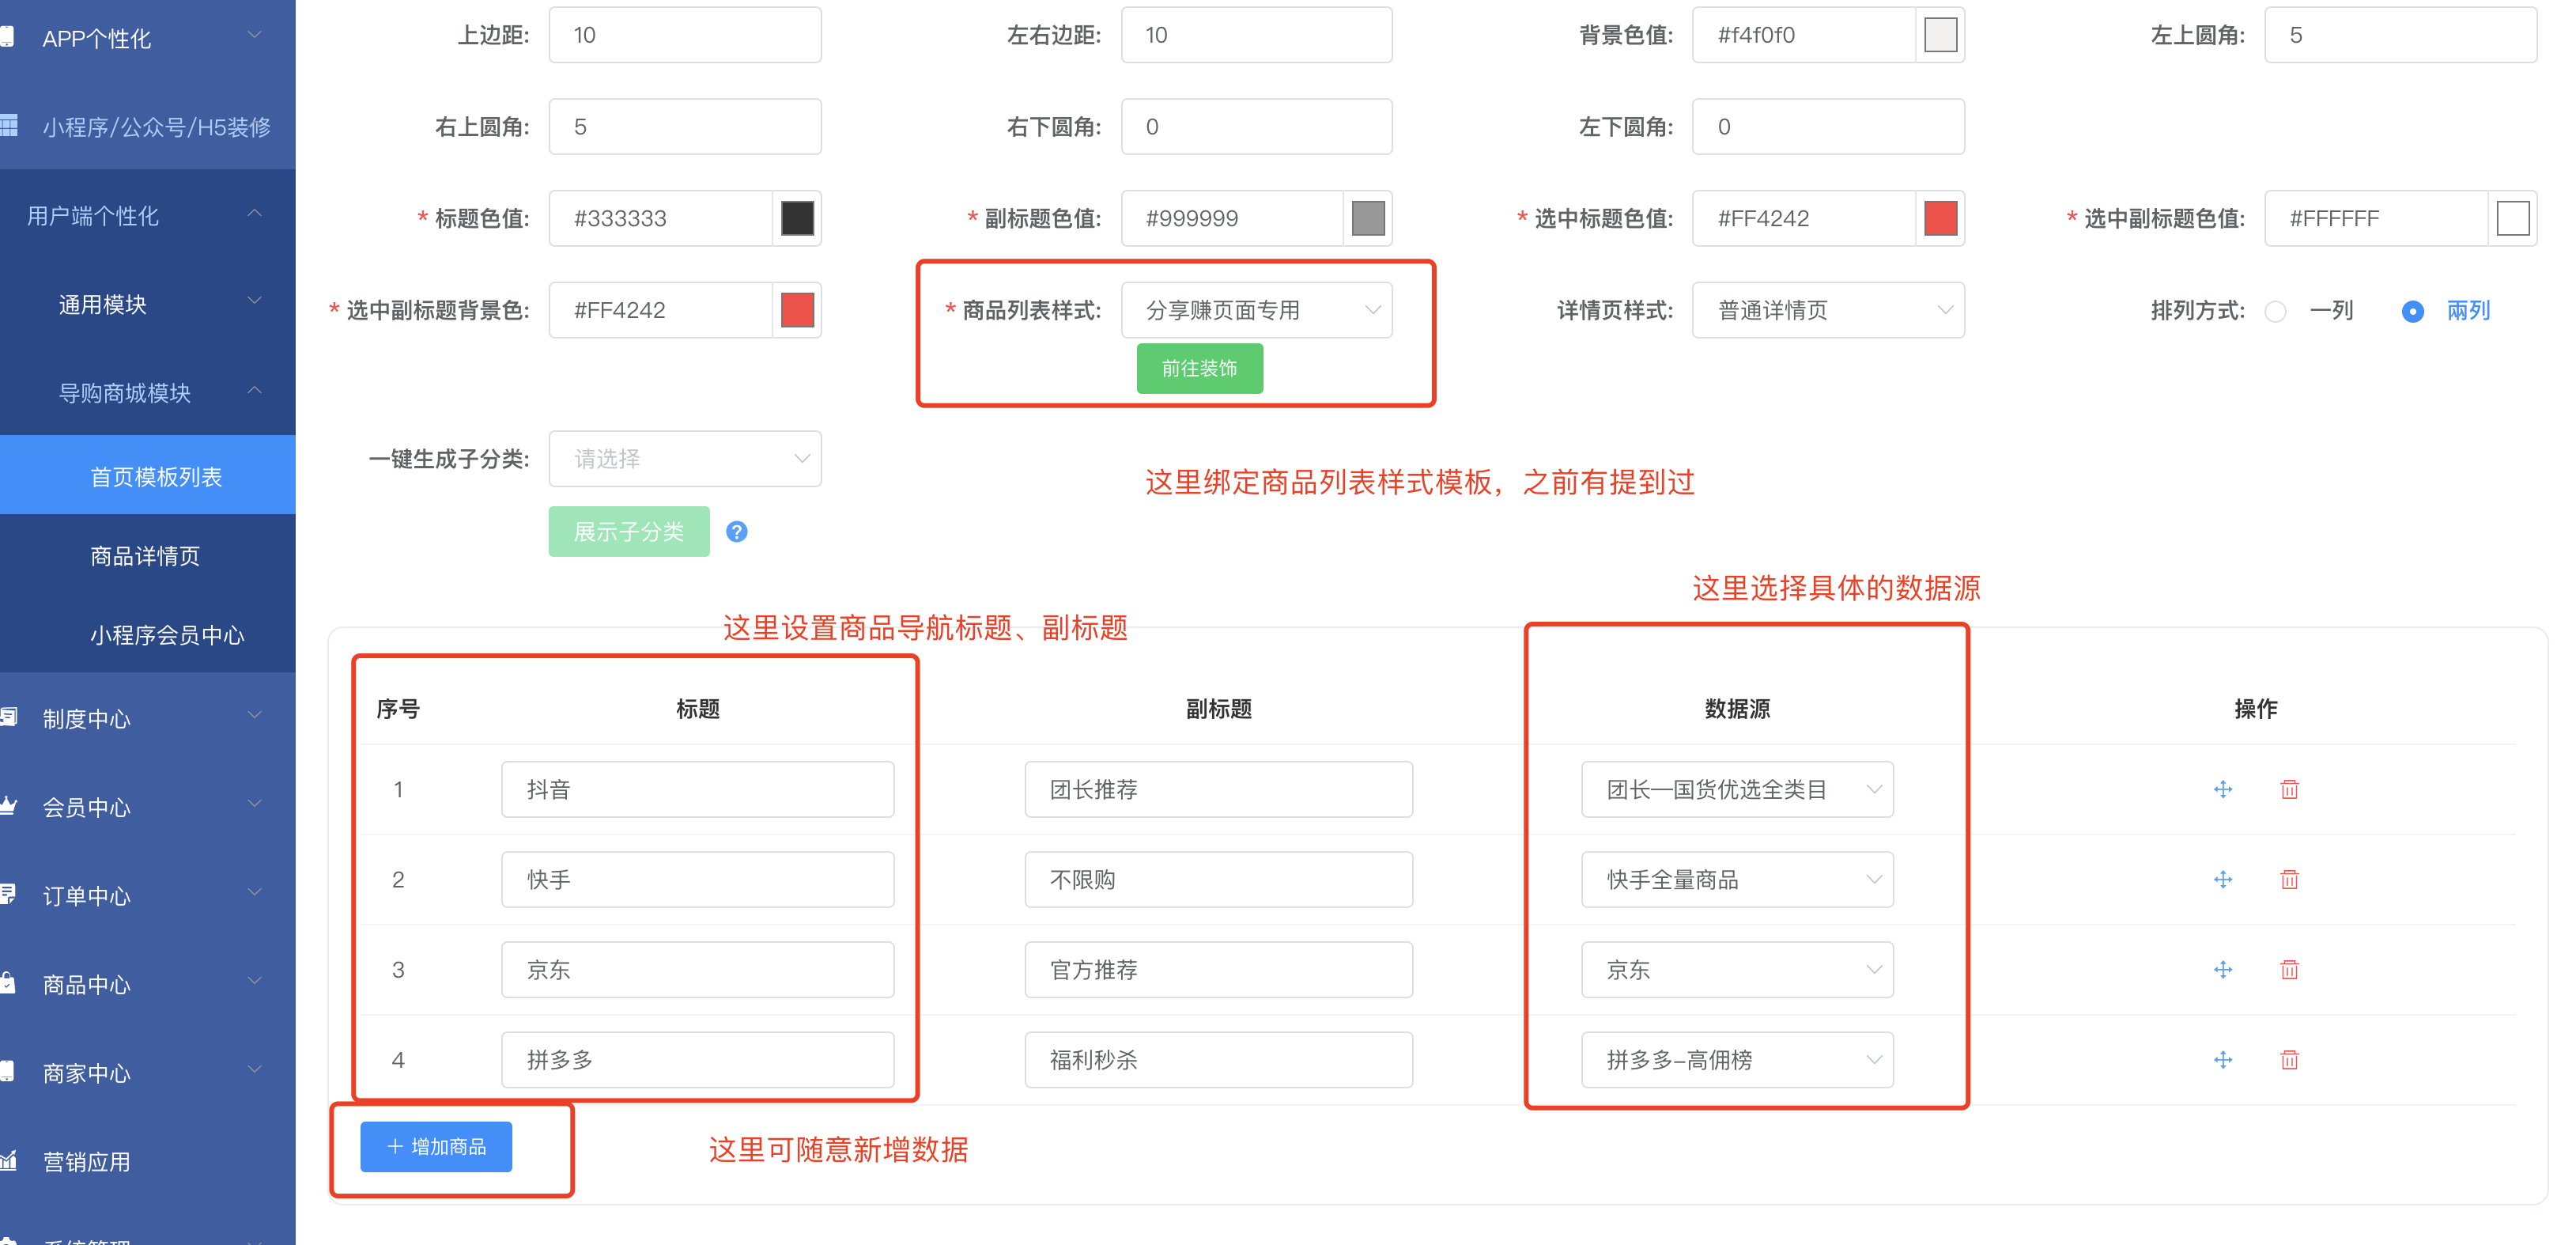Click the move icon for the 拼多多 row

coord(2222,1059)
